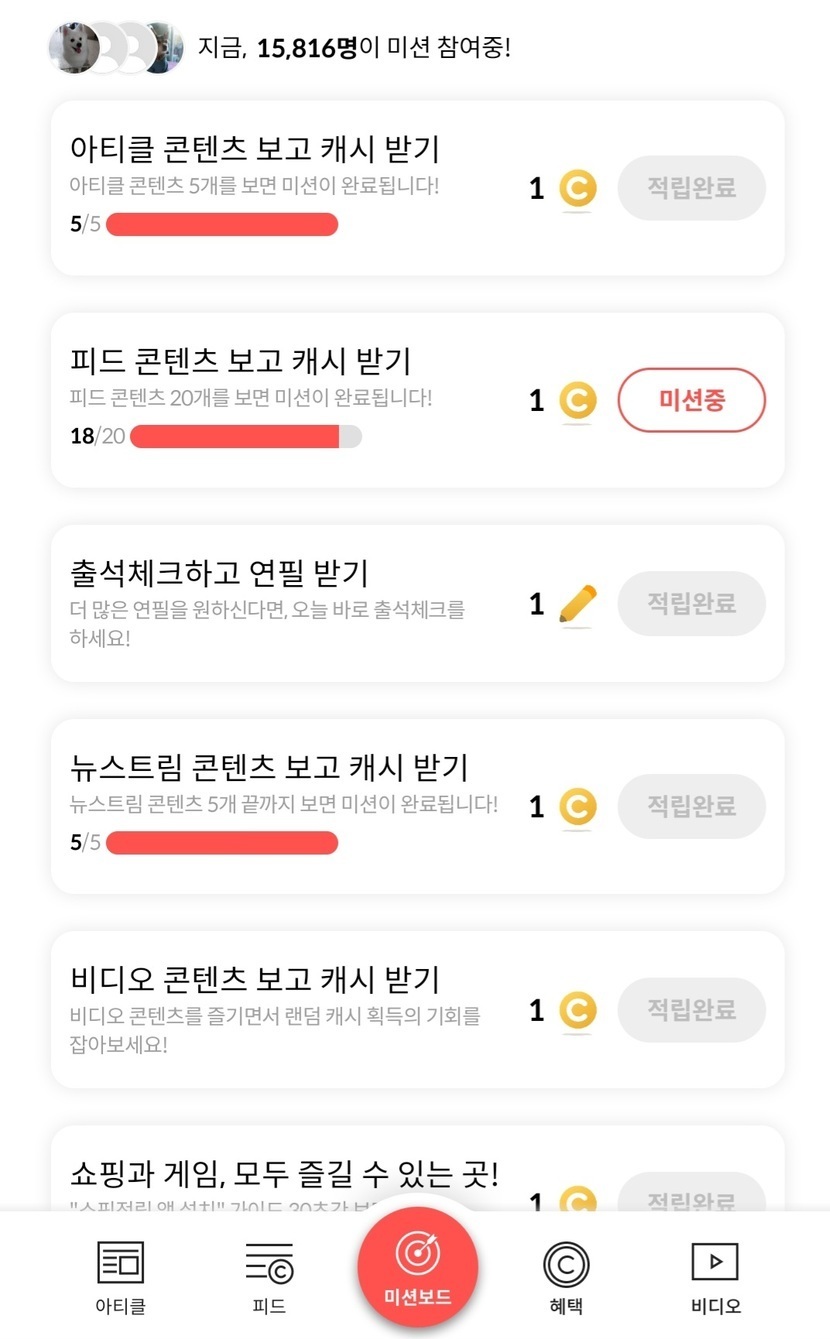Tap the cash coin in 비디오 콘텐츠 mission

coord(577,1010)
